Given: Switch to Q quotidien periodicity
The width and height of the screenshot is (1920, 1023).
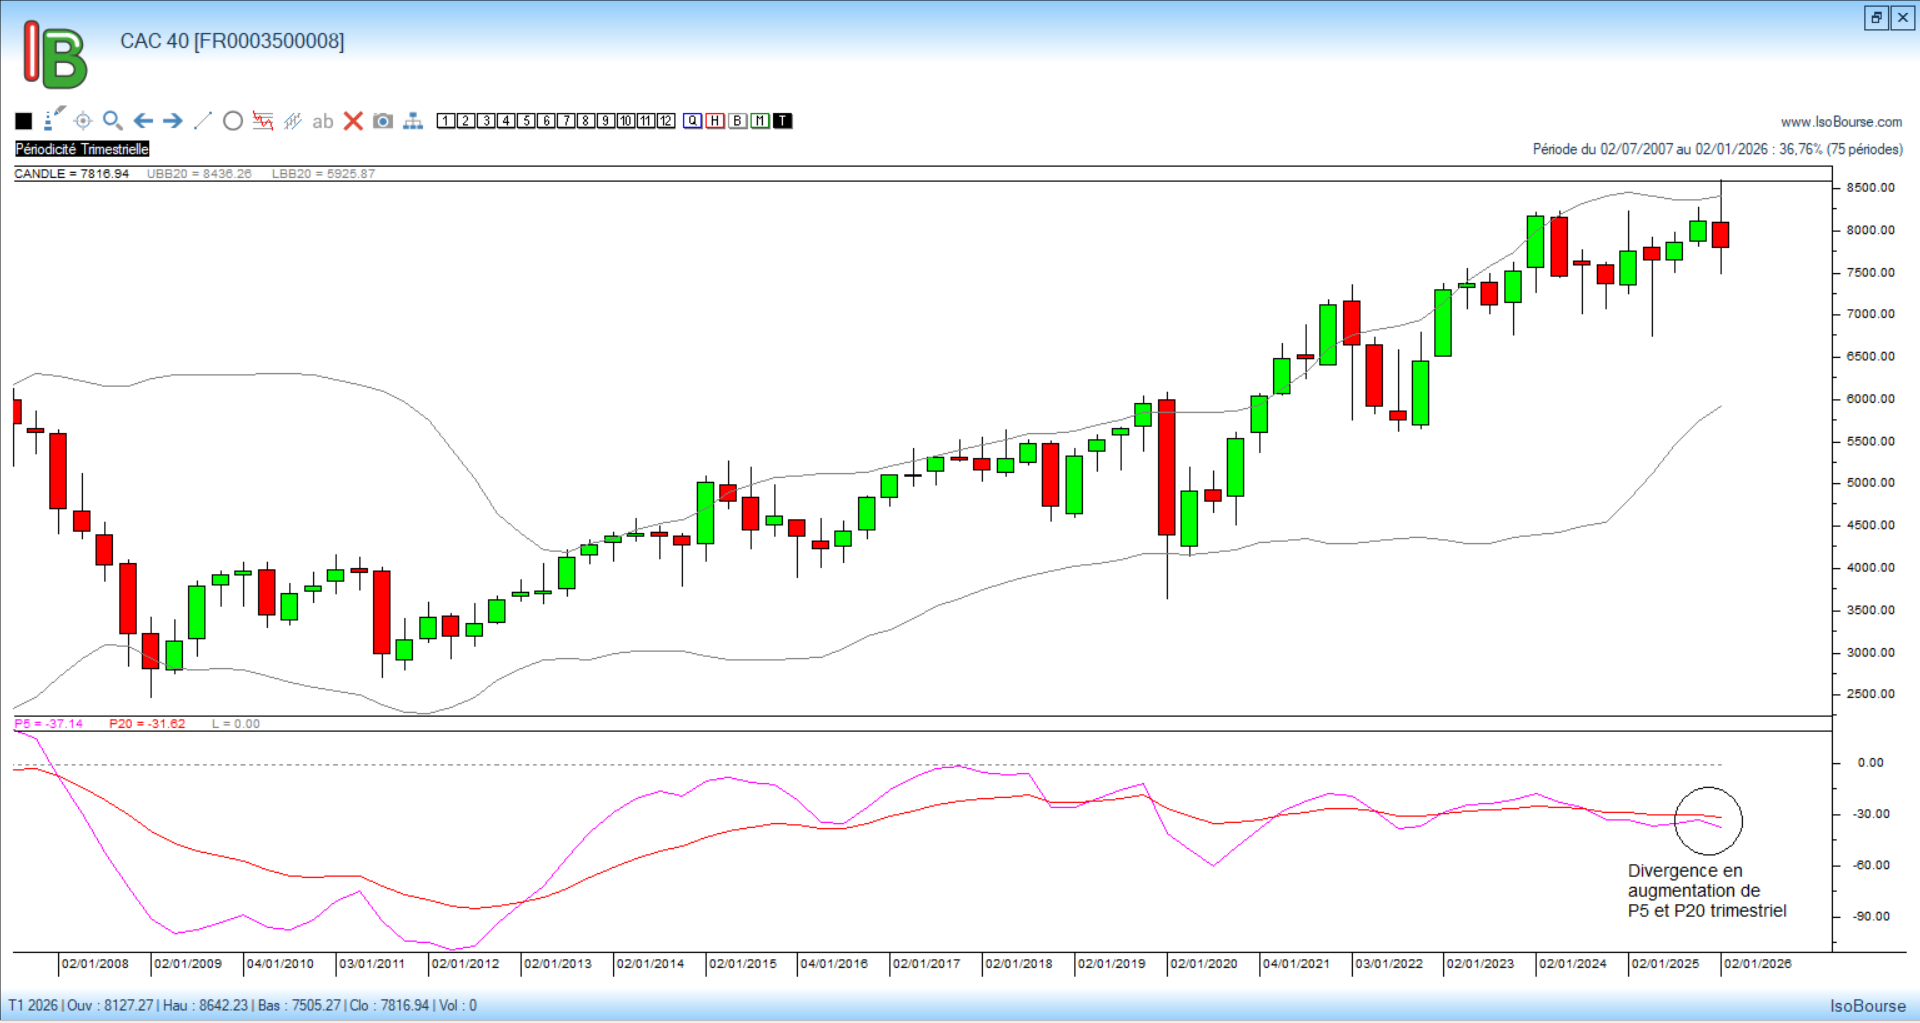Looking at the screenshot, I should coord(692,121).
